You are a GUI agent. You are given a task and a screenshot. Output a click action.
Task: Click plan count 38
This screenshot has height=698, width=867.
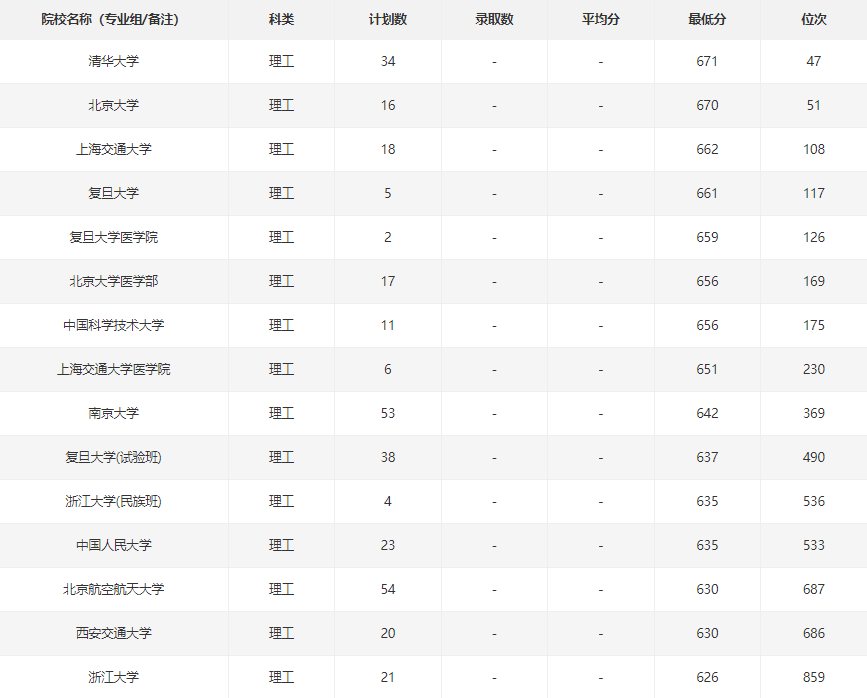[388, 457]
